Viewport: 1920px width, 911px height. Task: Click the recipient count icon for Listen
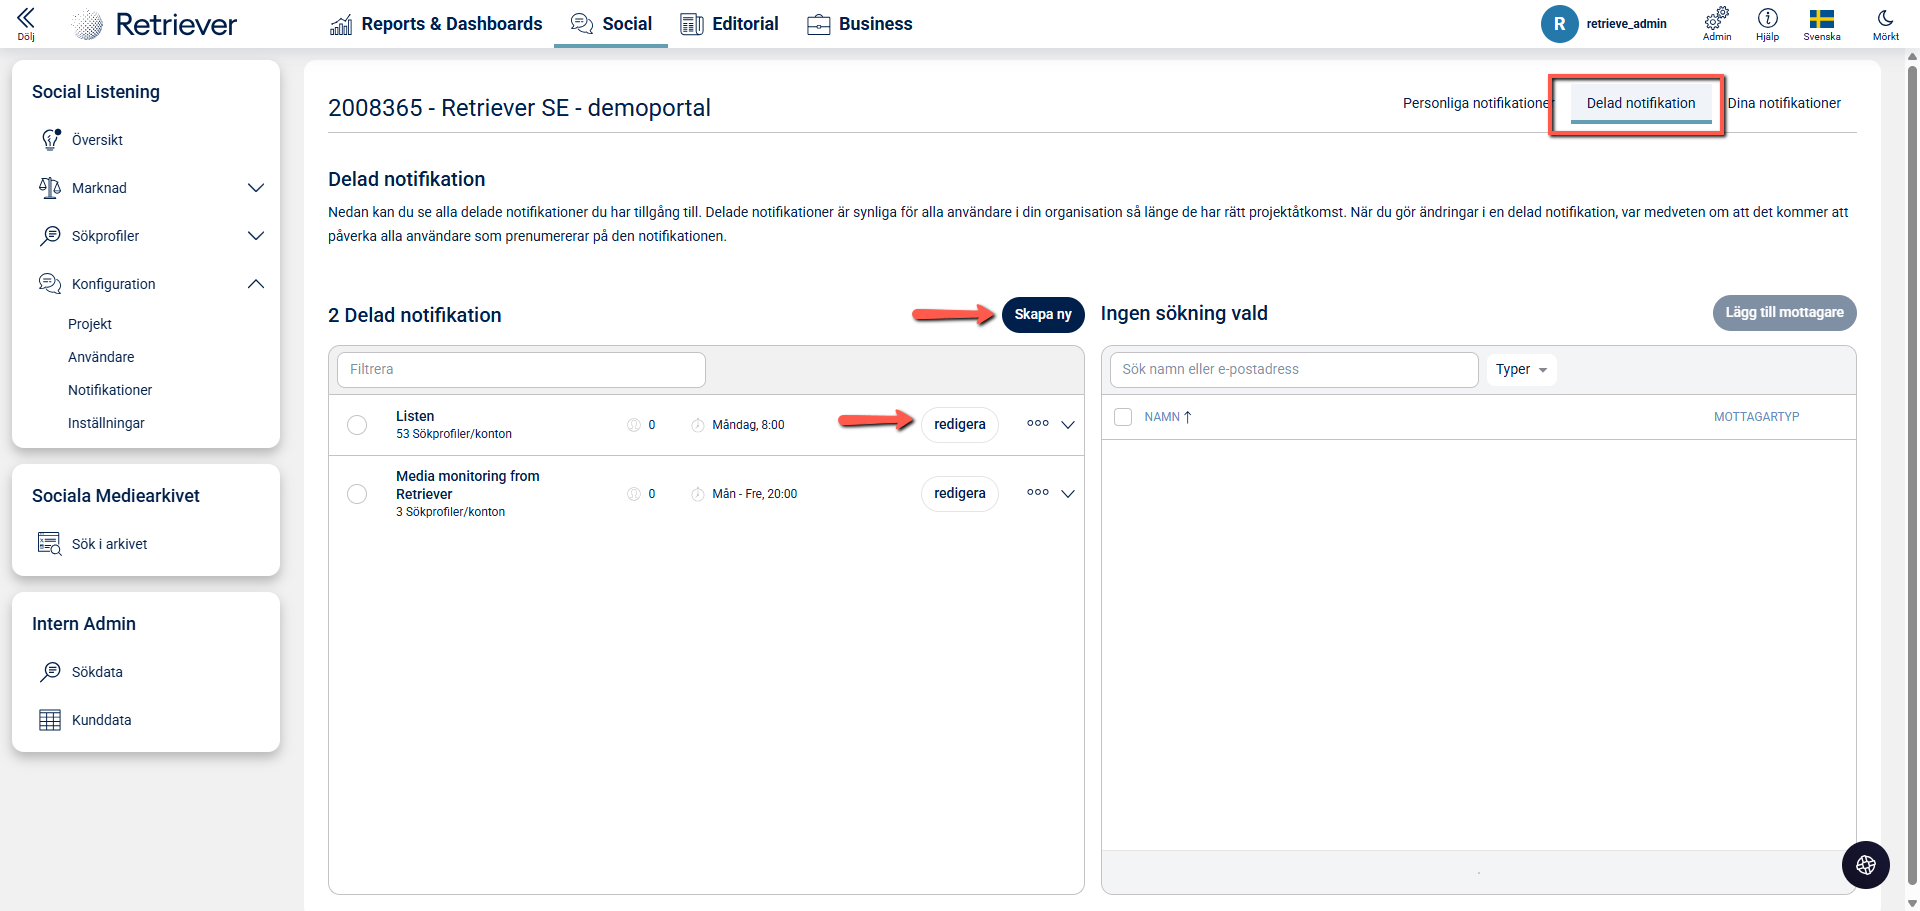click(634, 425)
